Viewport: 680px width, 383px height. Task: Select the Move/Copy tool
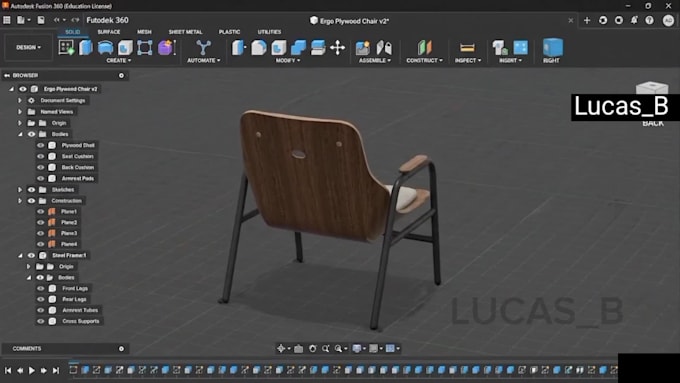[x=337, y=48]
